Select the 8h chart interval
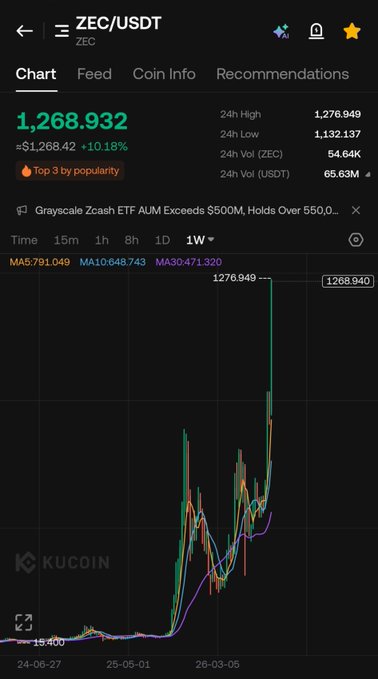This screenshot has width=378, height=679. pyautogui.click(x=132, y=240)
